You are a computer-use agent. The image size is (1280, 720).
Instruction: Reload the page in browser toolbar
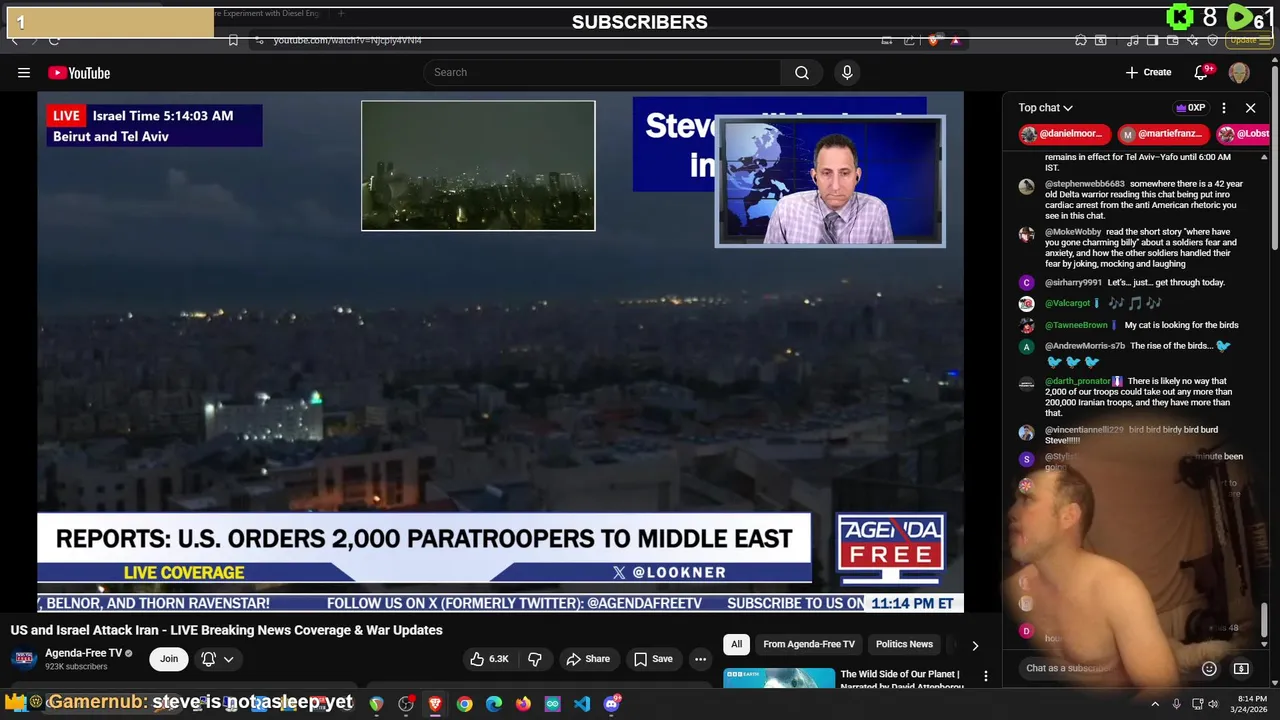[54, 40]
